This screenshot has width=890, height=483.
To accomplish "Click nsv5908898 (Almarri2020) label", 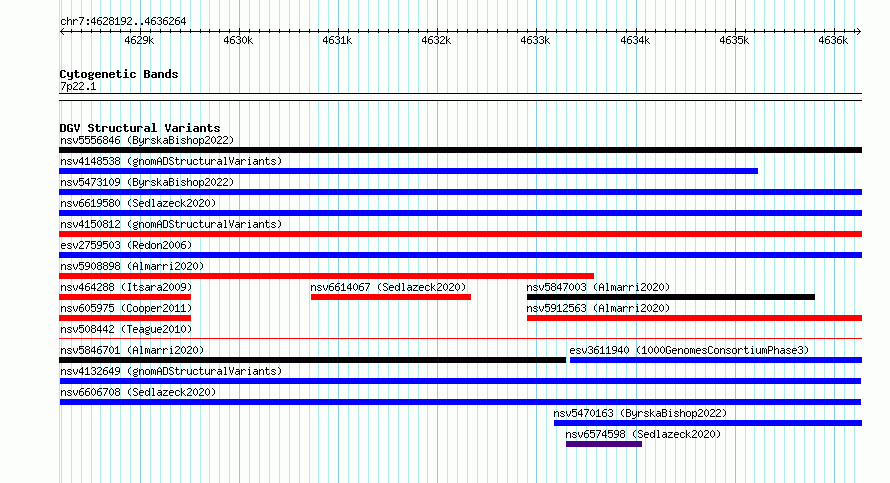I will [132, 266].
